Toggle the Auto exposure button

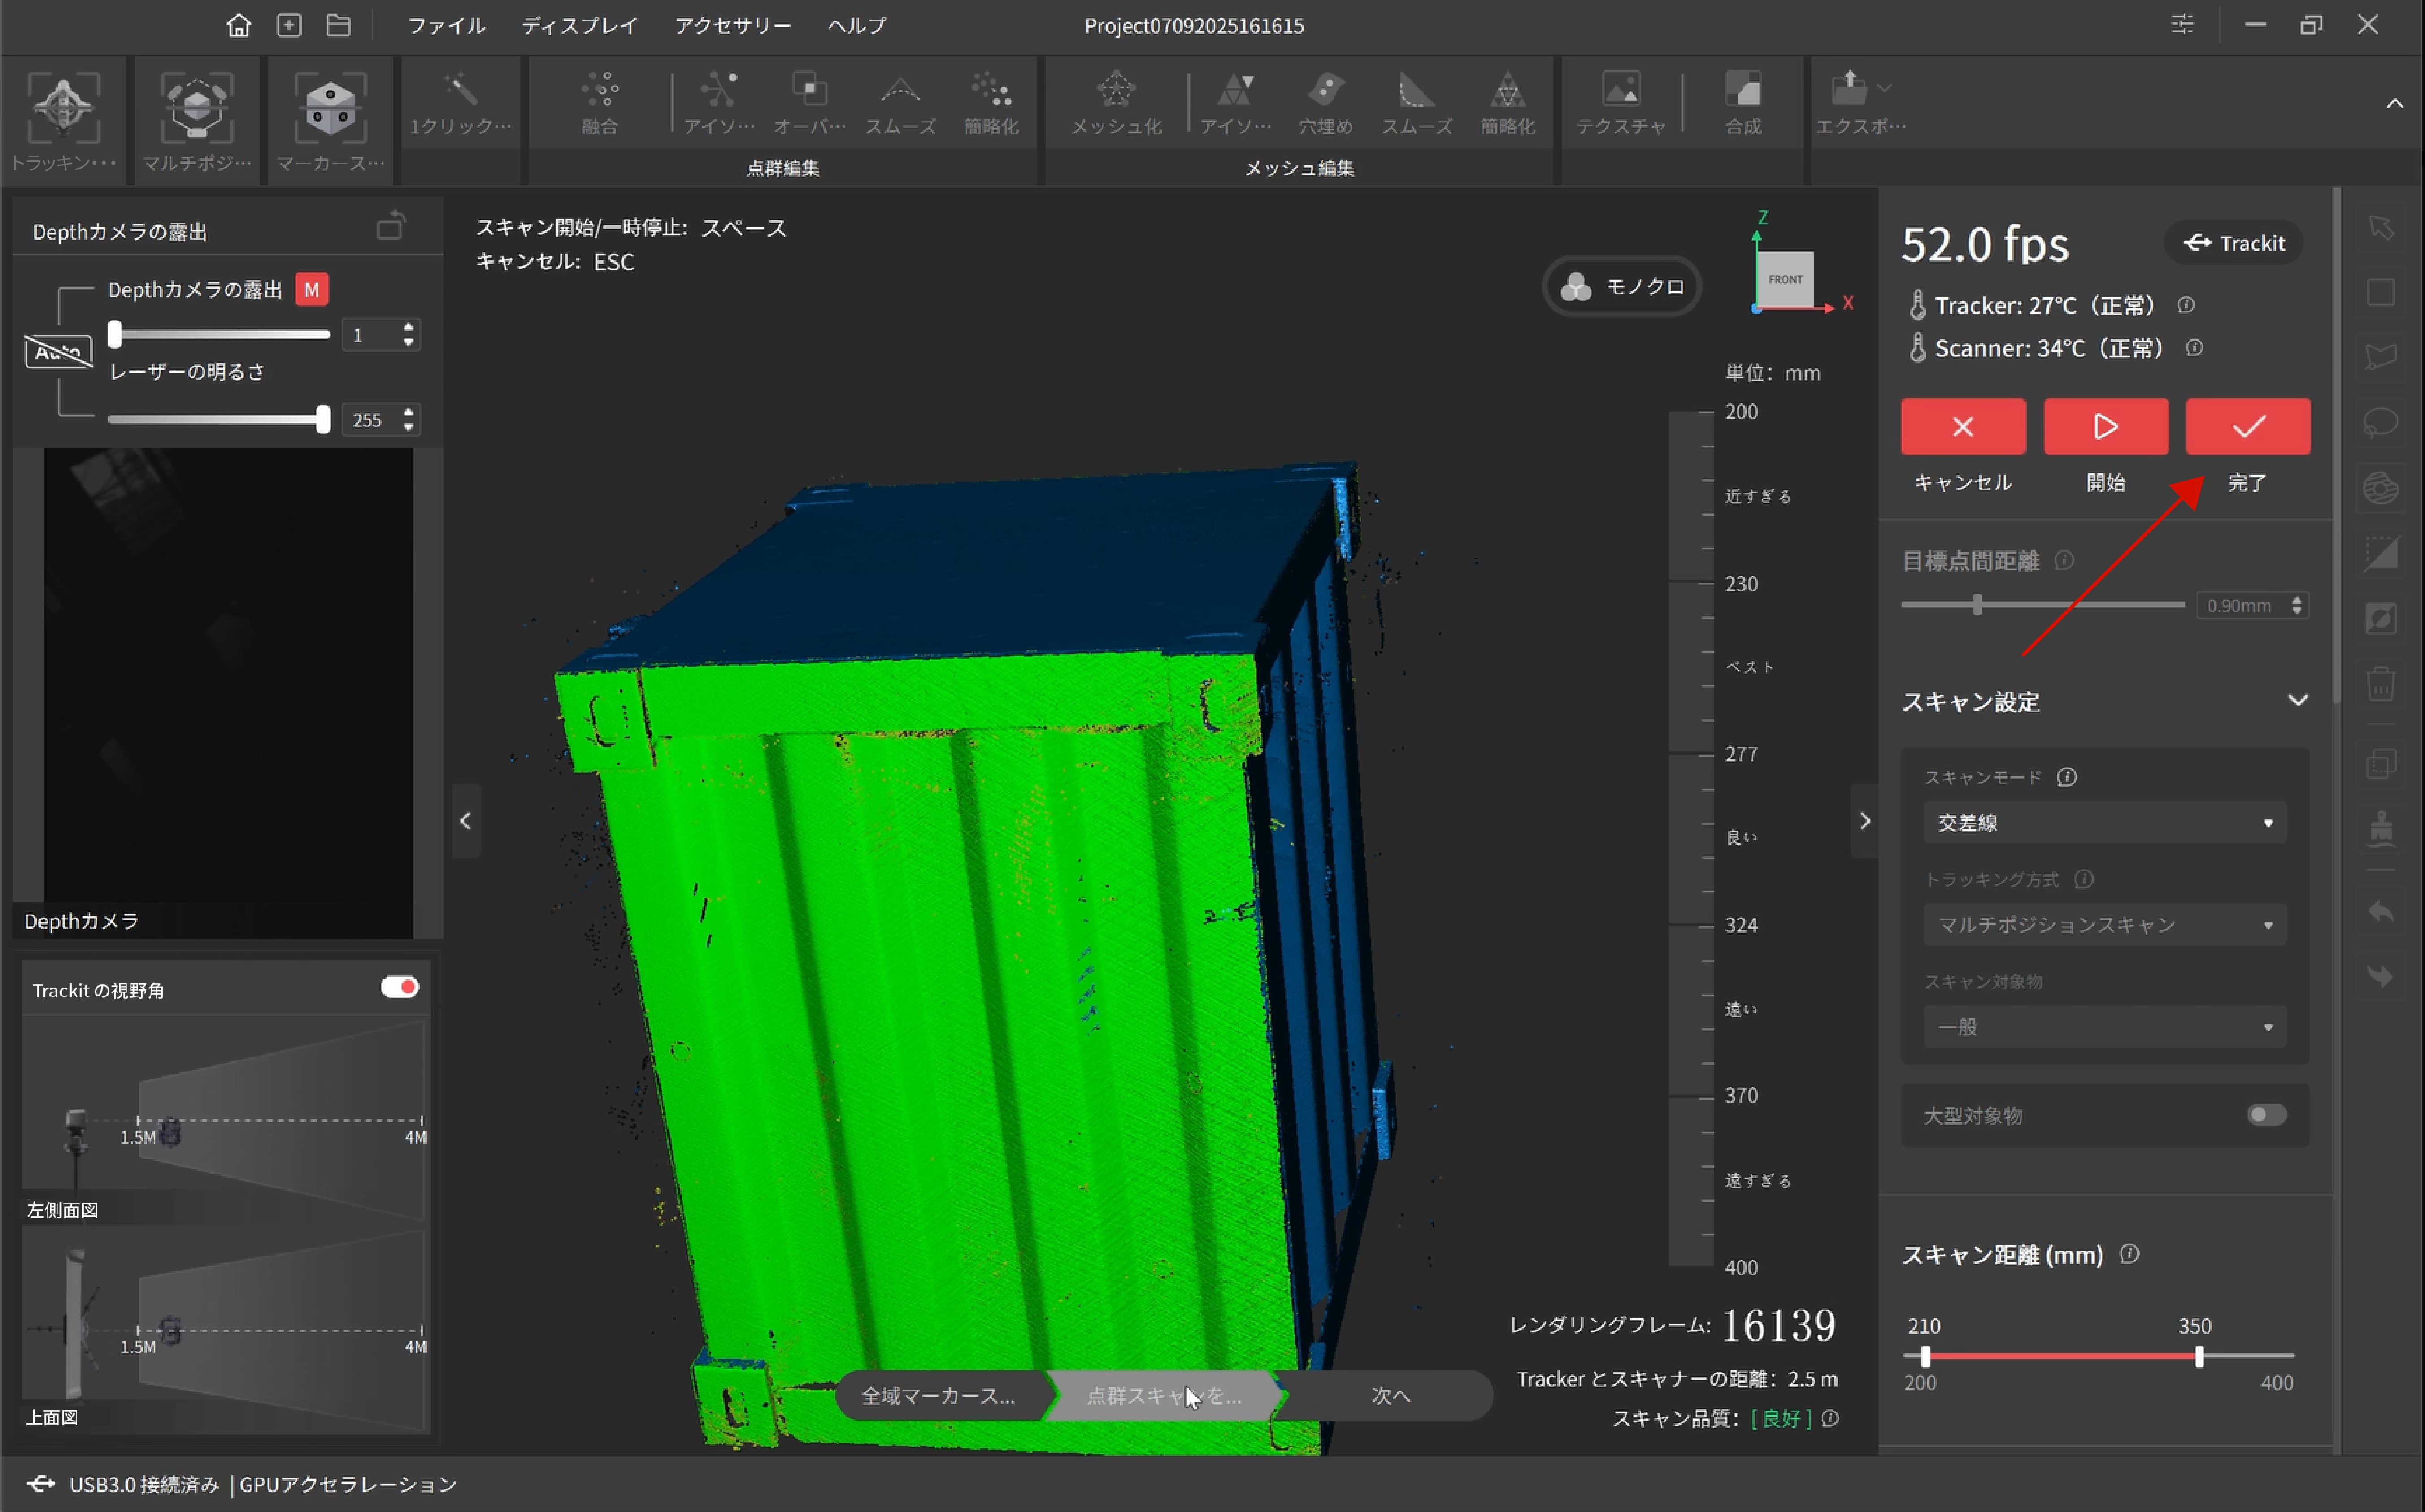(x=58, y=352)
